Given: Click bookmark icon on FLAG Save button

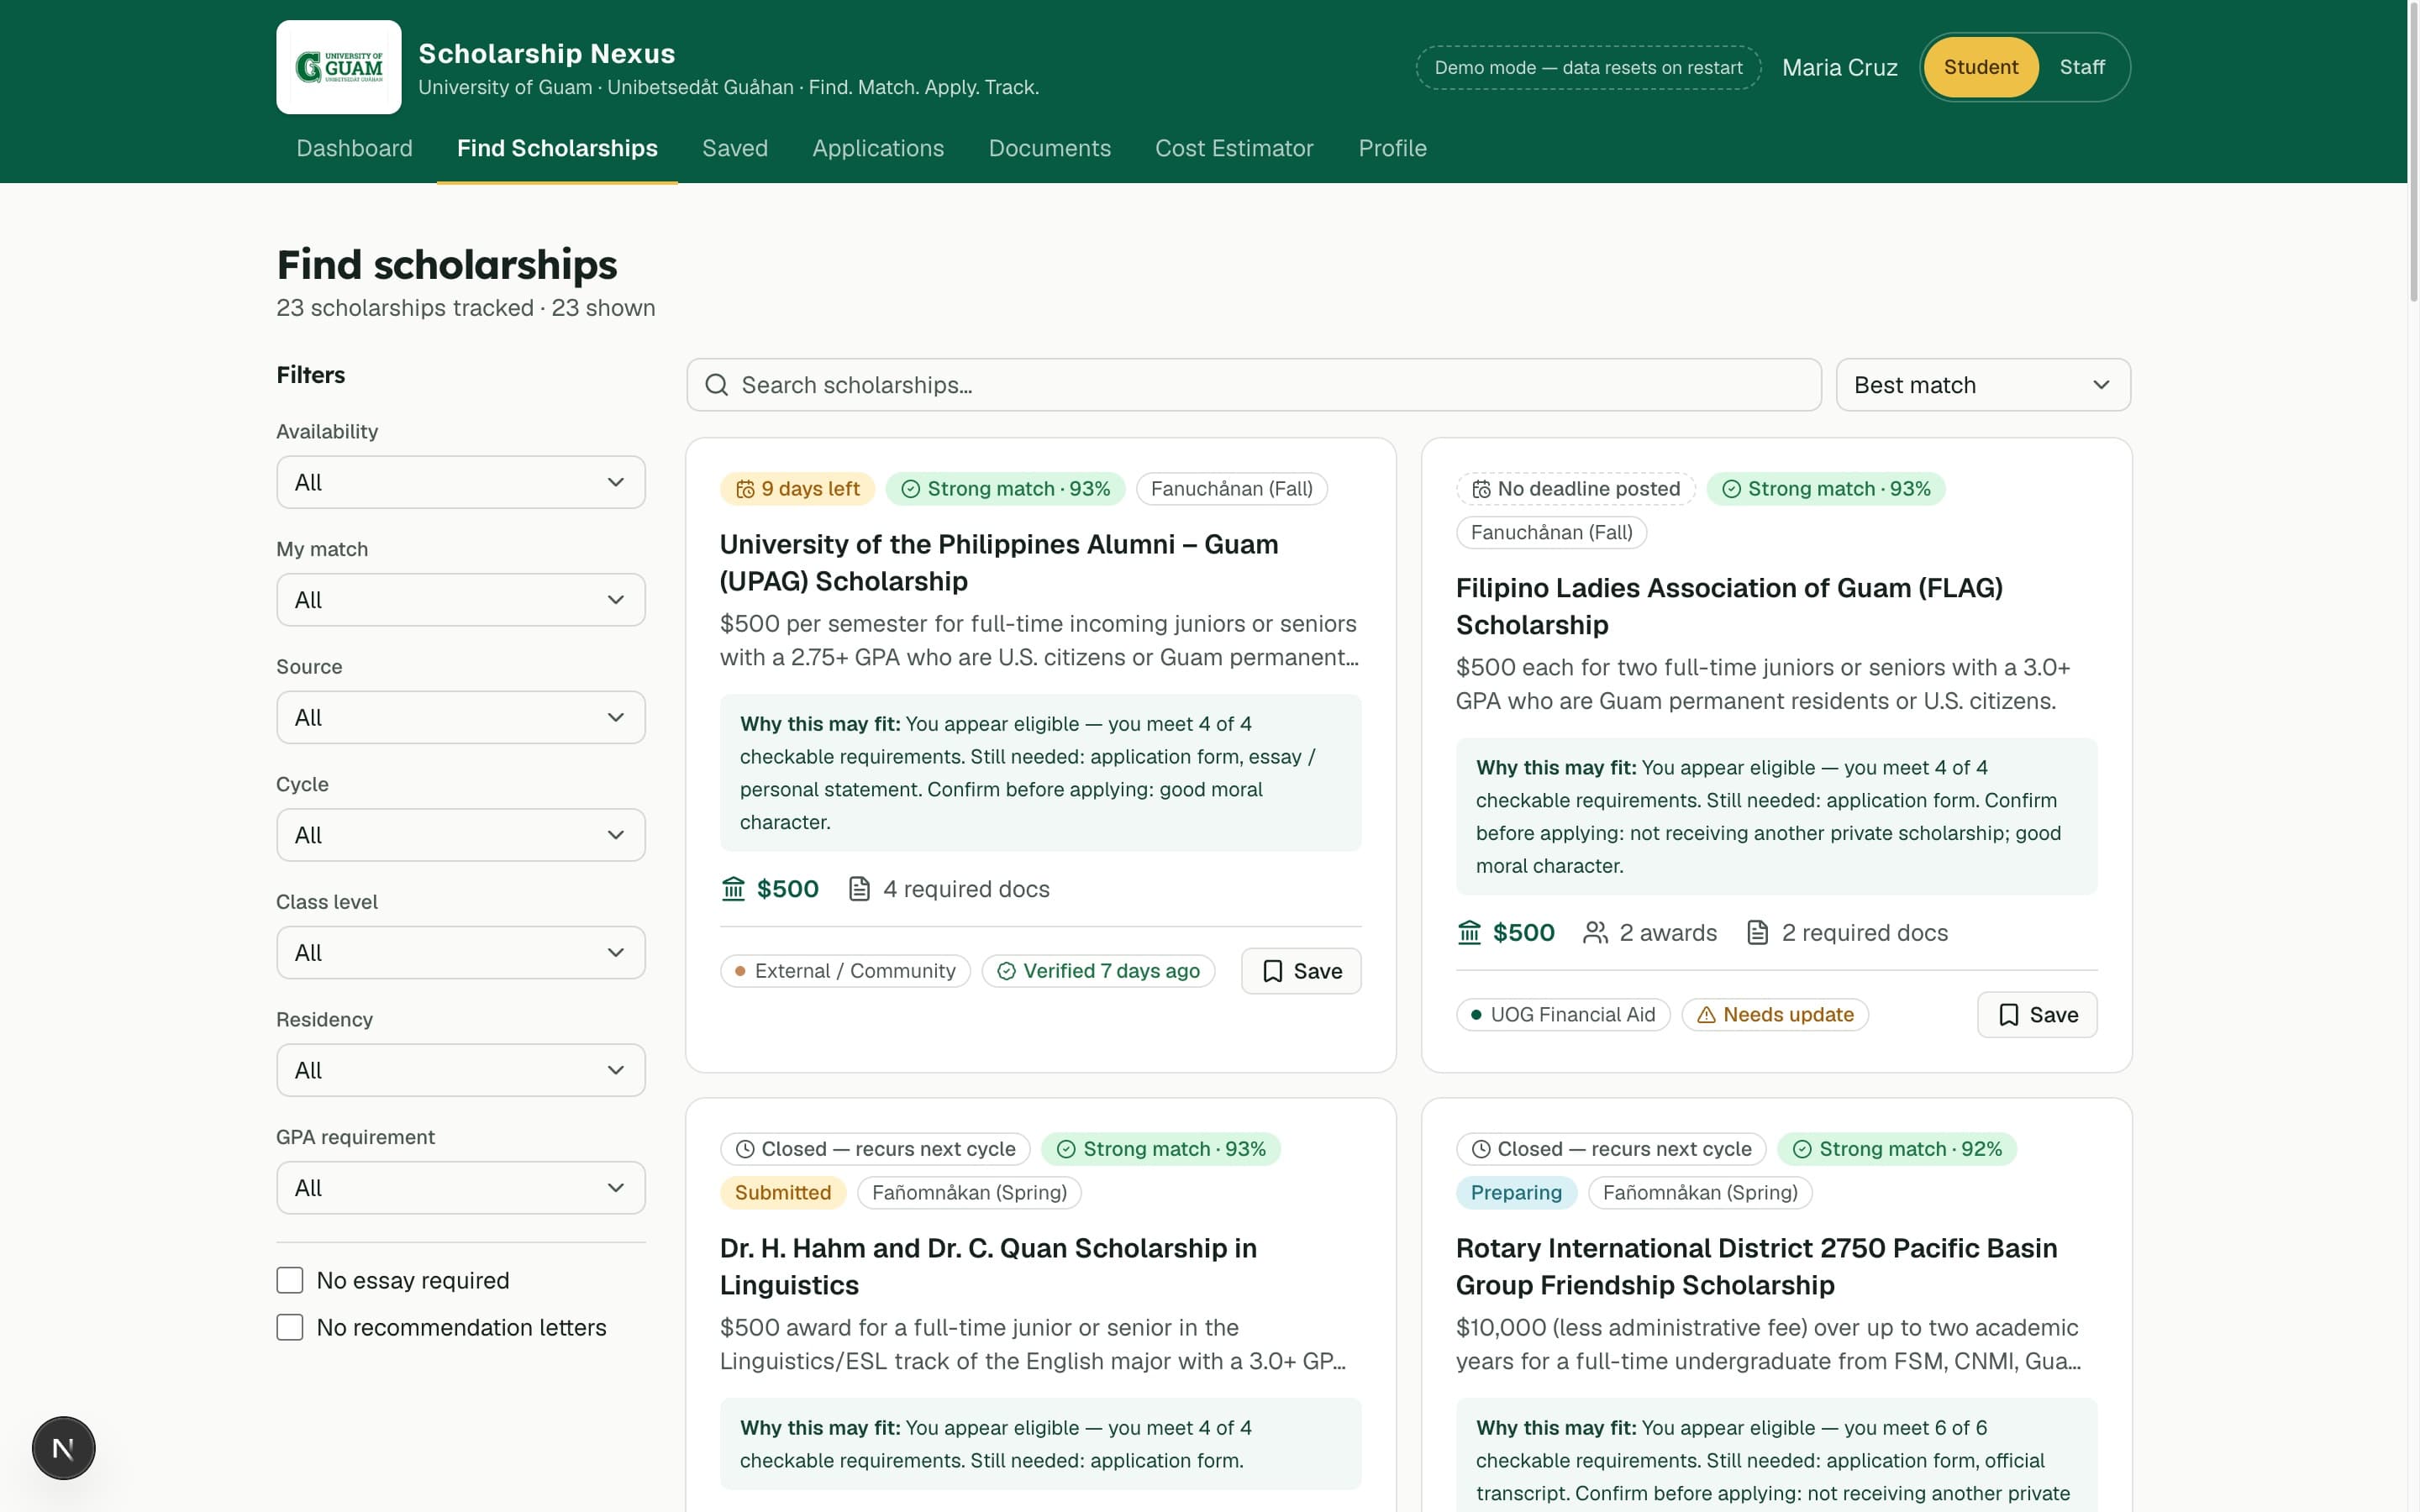Looking at the screenshot, I should click(2008, 1015).
